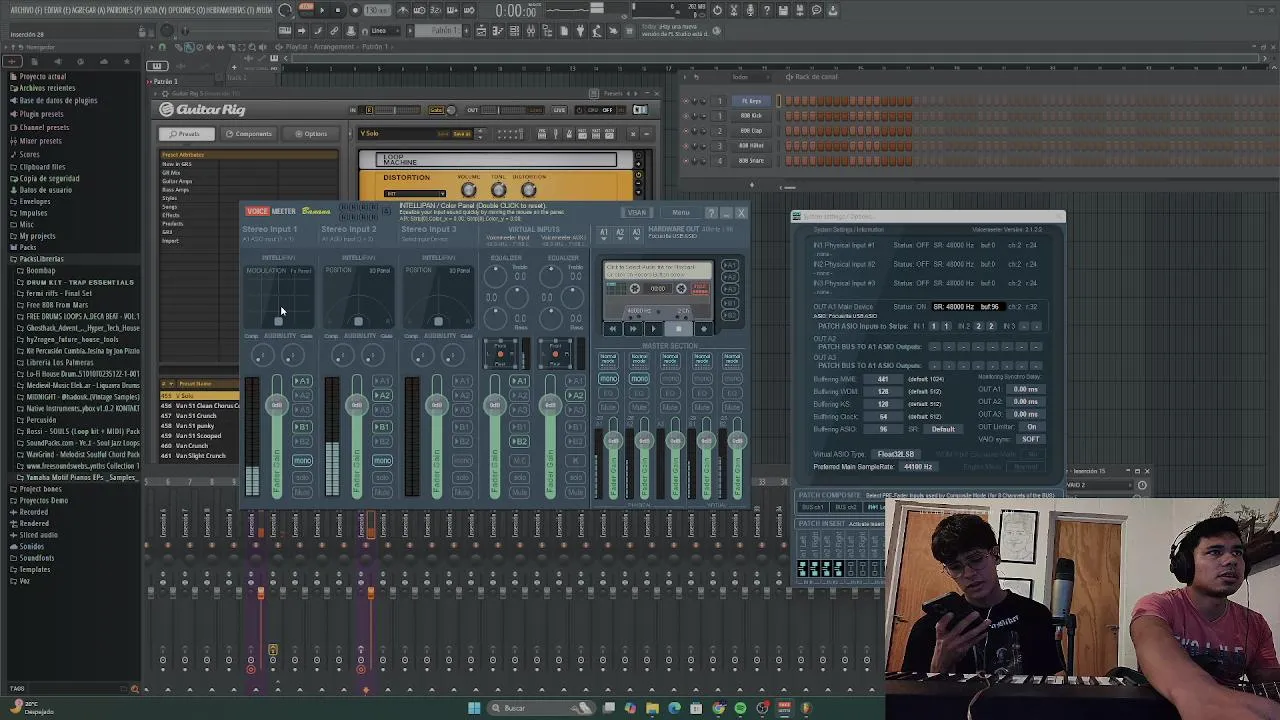
Task: Open the A2 hardware out device selector
Action: tap(620, 233)
